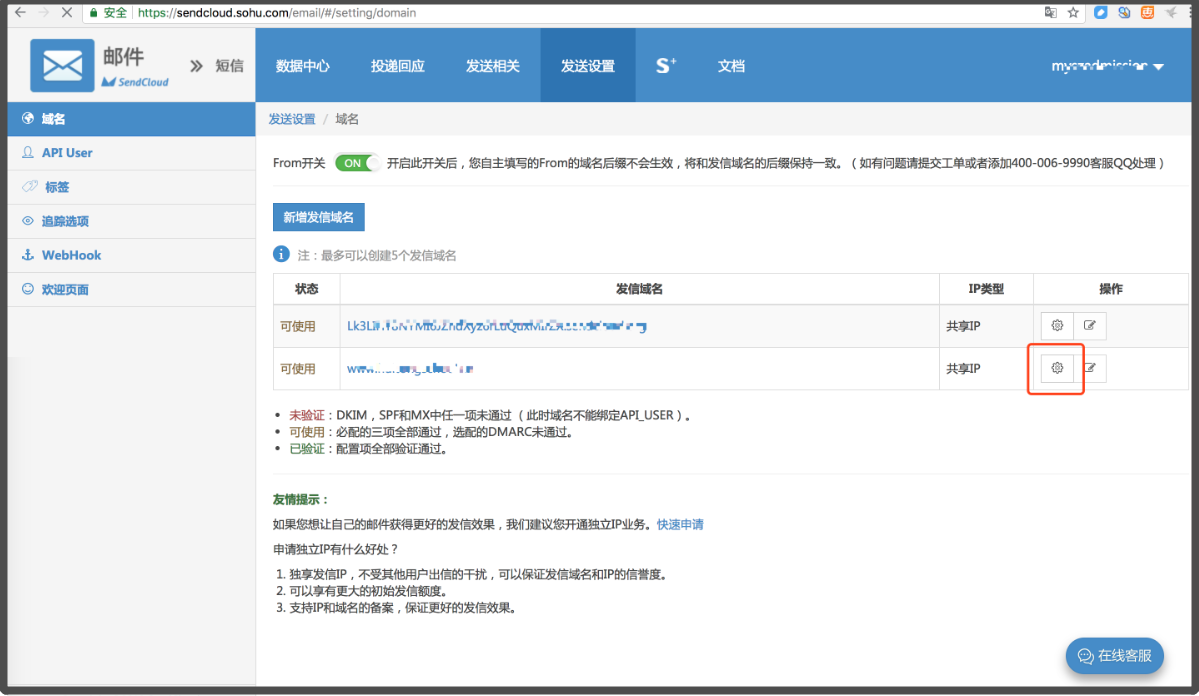The width and height of the screenshot is (1199, 696).
Task: Switch to 短信 service
Action: point(229,66)
